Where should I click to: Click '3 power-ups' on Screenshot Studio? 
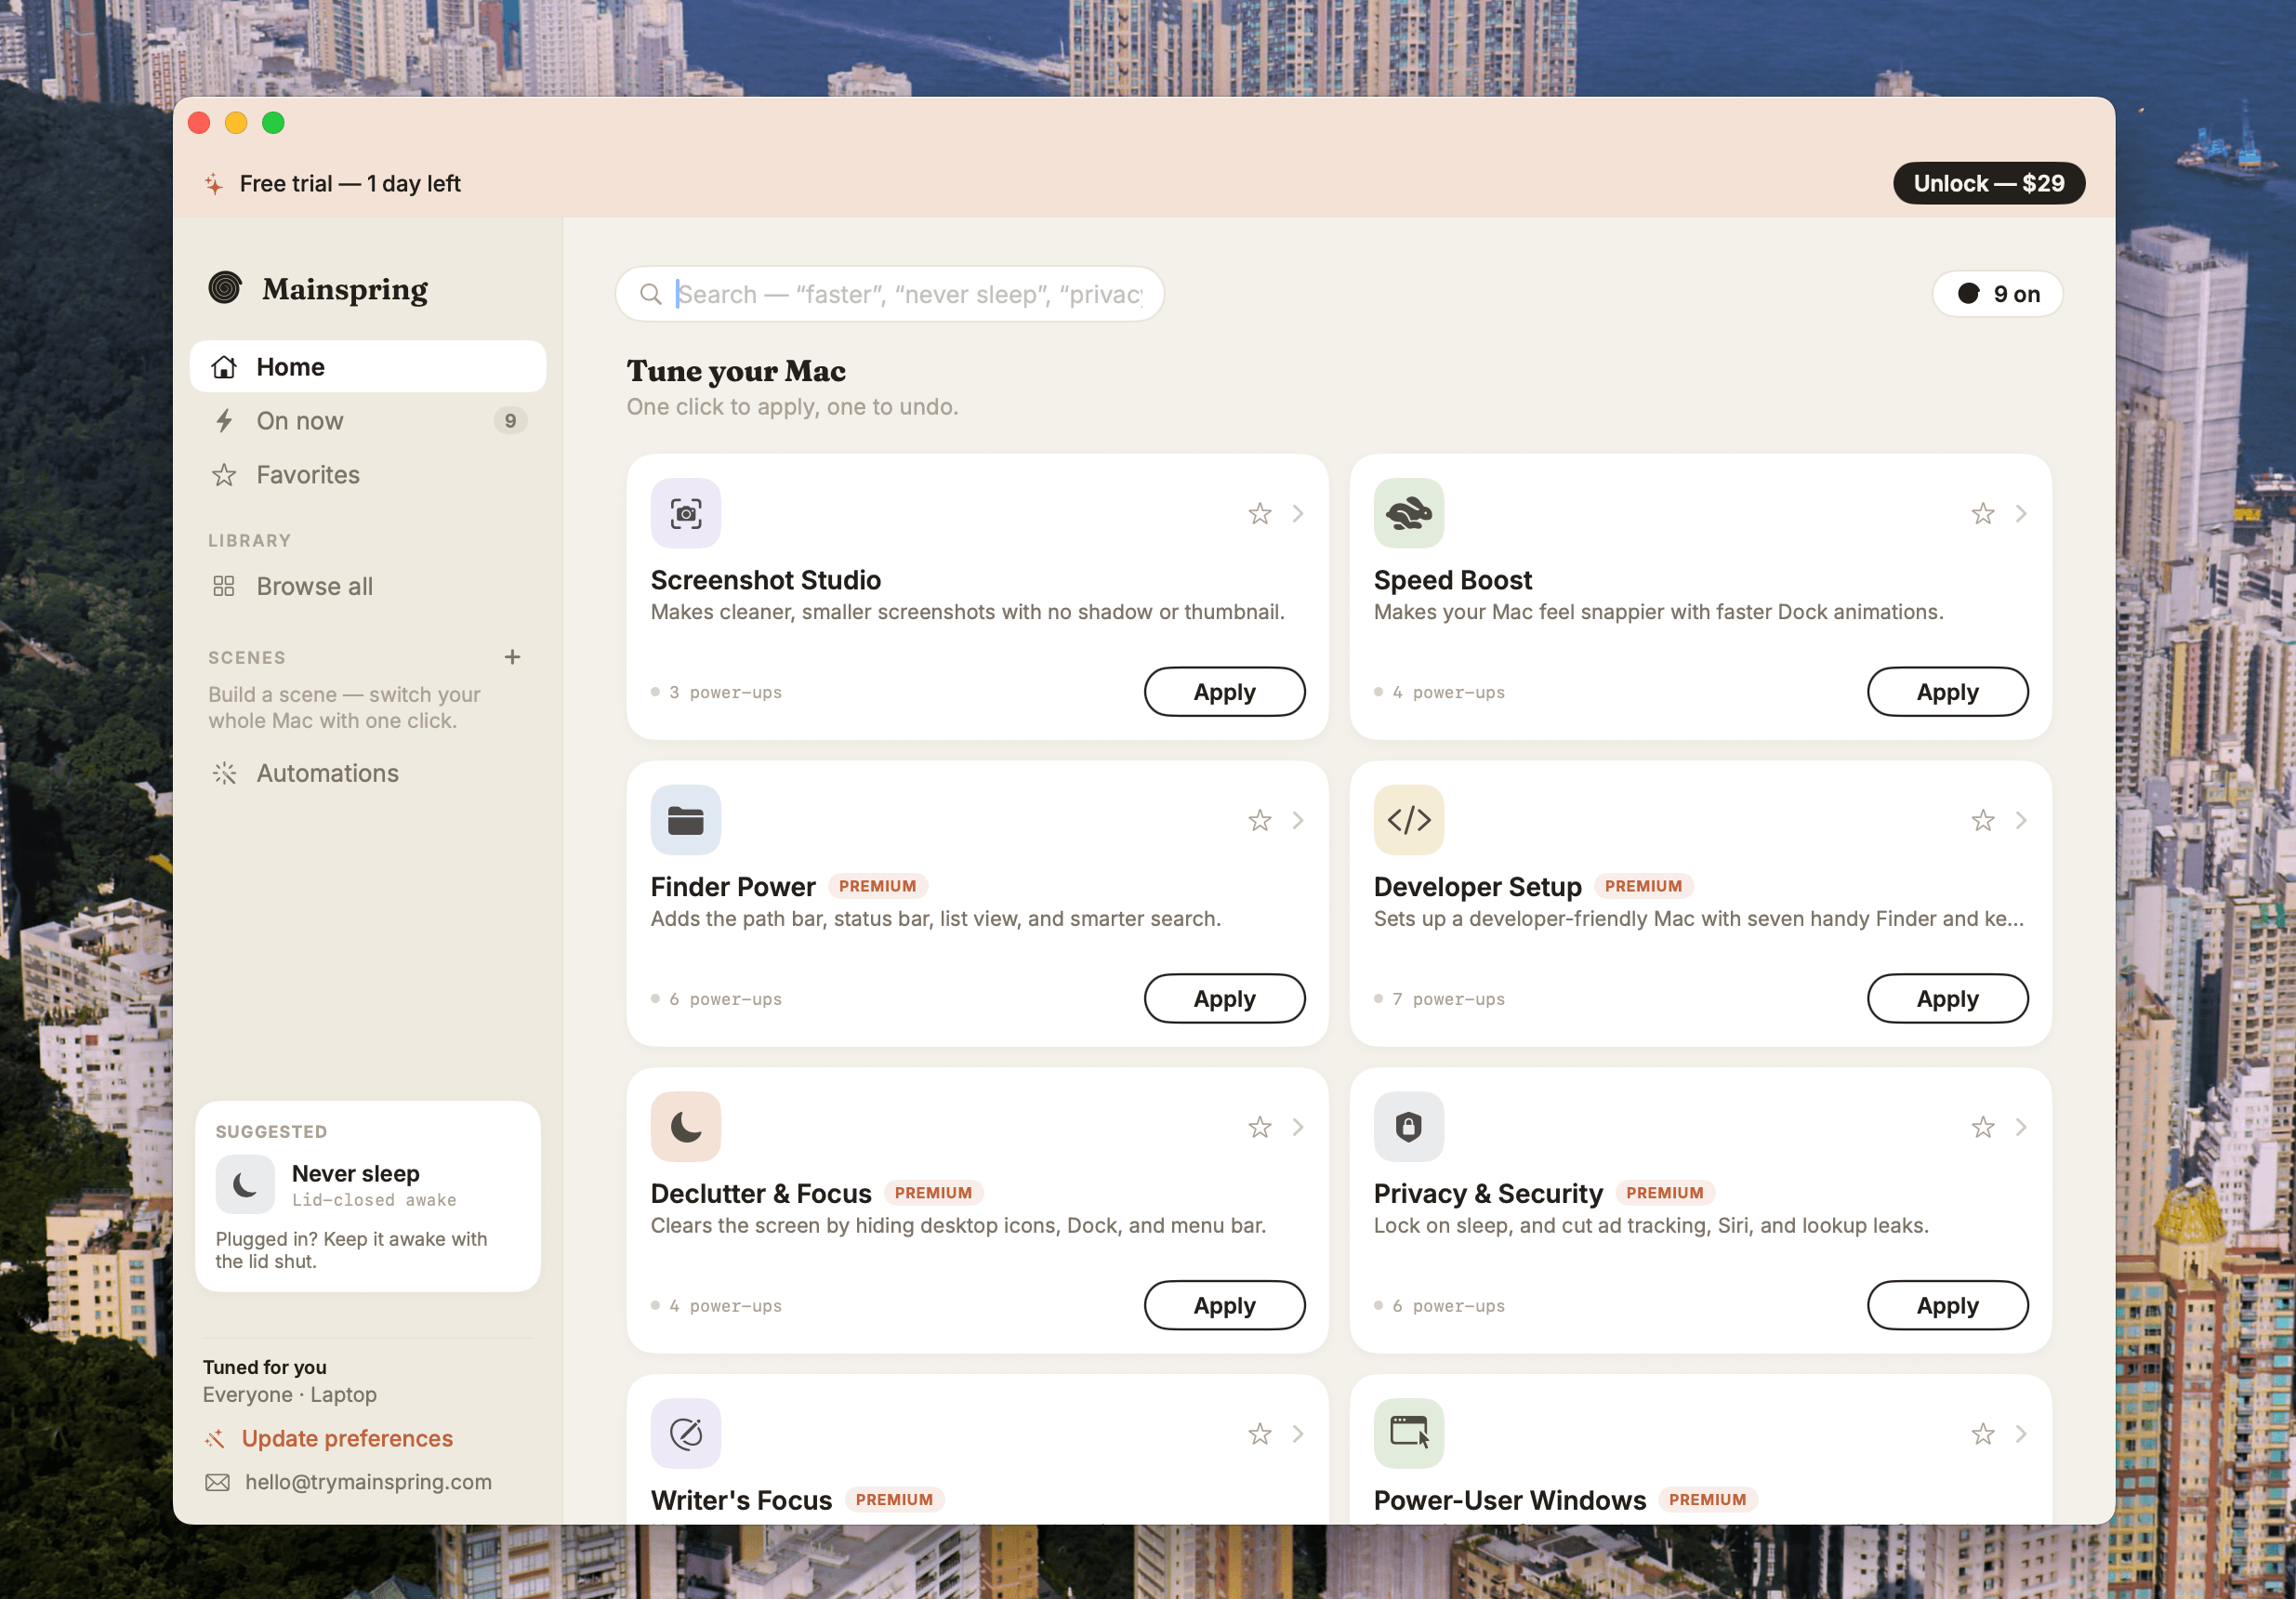[725, 692]
